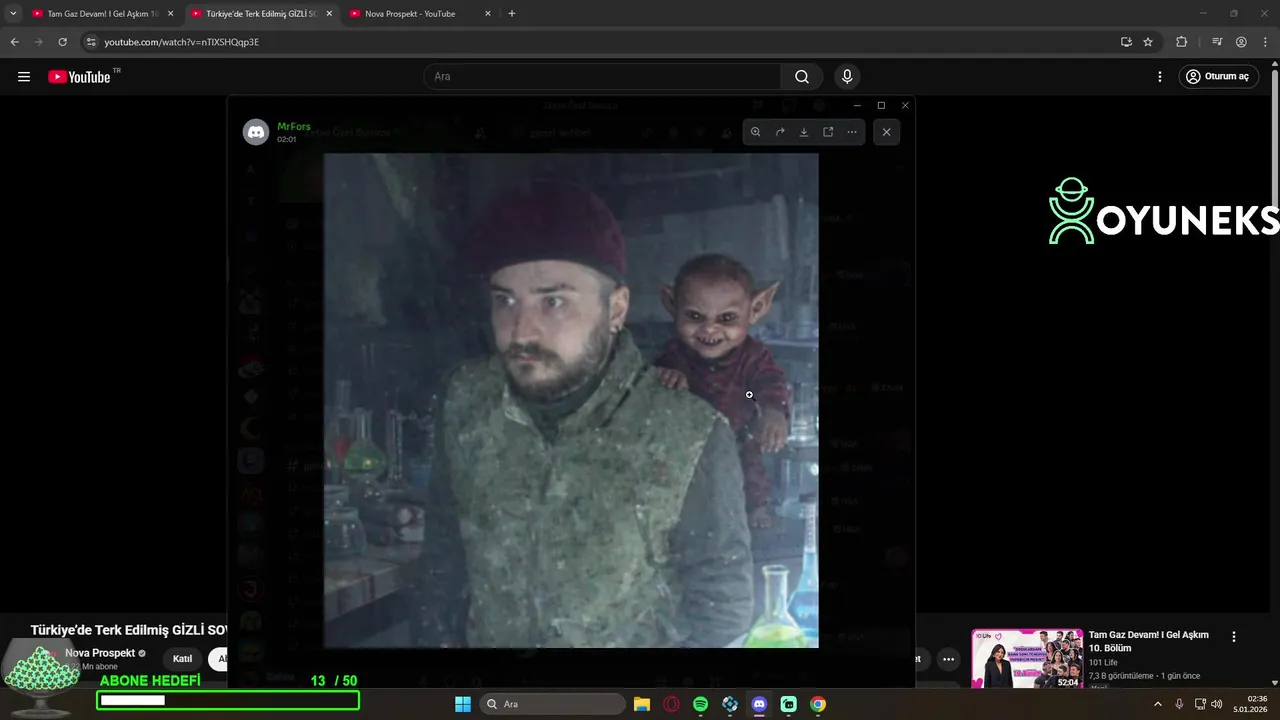Open Chrome extensions puzzle icon
The height and width of the screenshot is (720, 1280).
tap(1181, 42)
